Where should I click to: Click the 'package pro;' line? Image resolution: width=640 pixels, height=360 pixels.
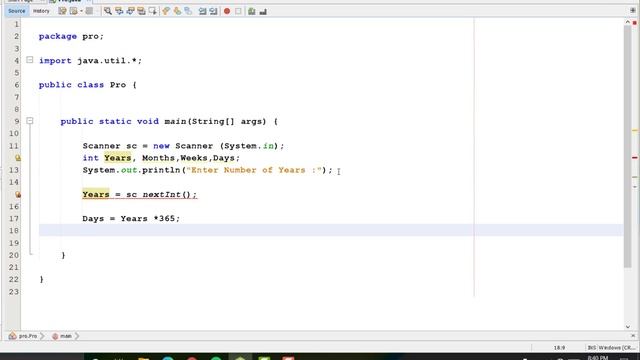pos(71,36)
